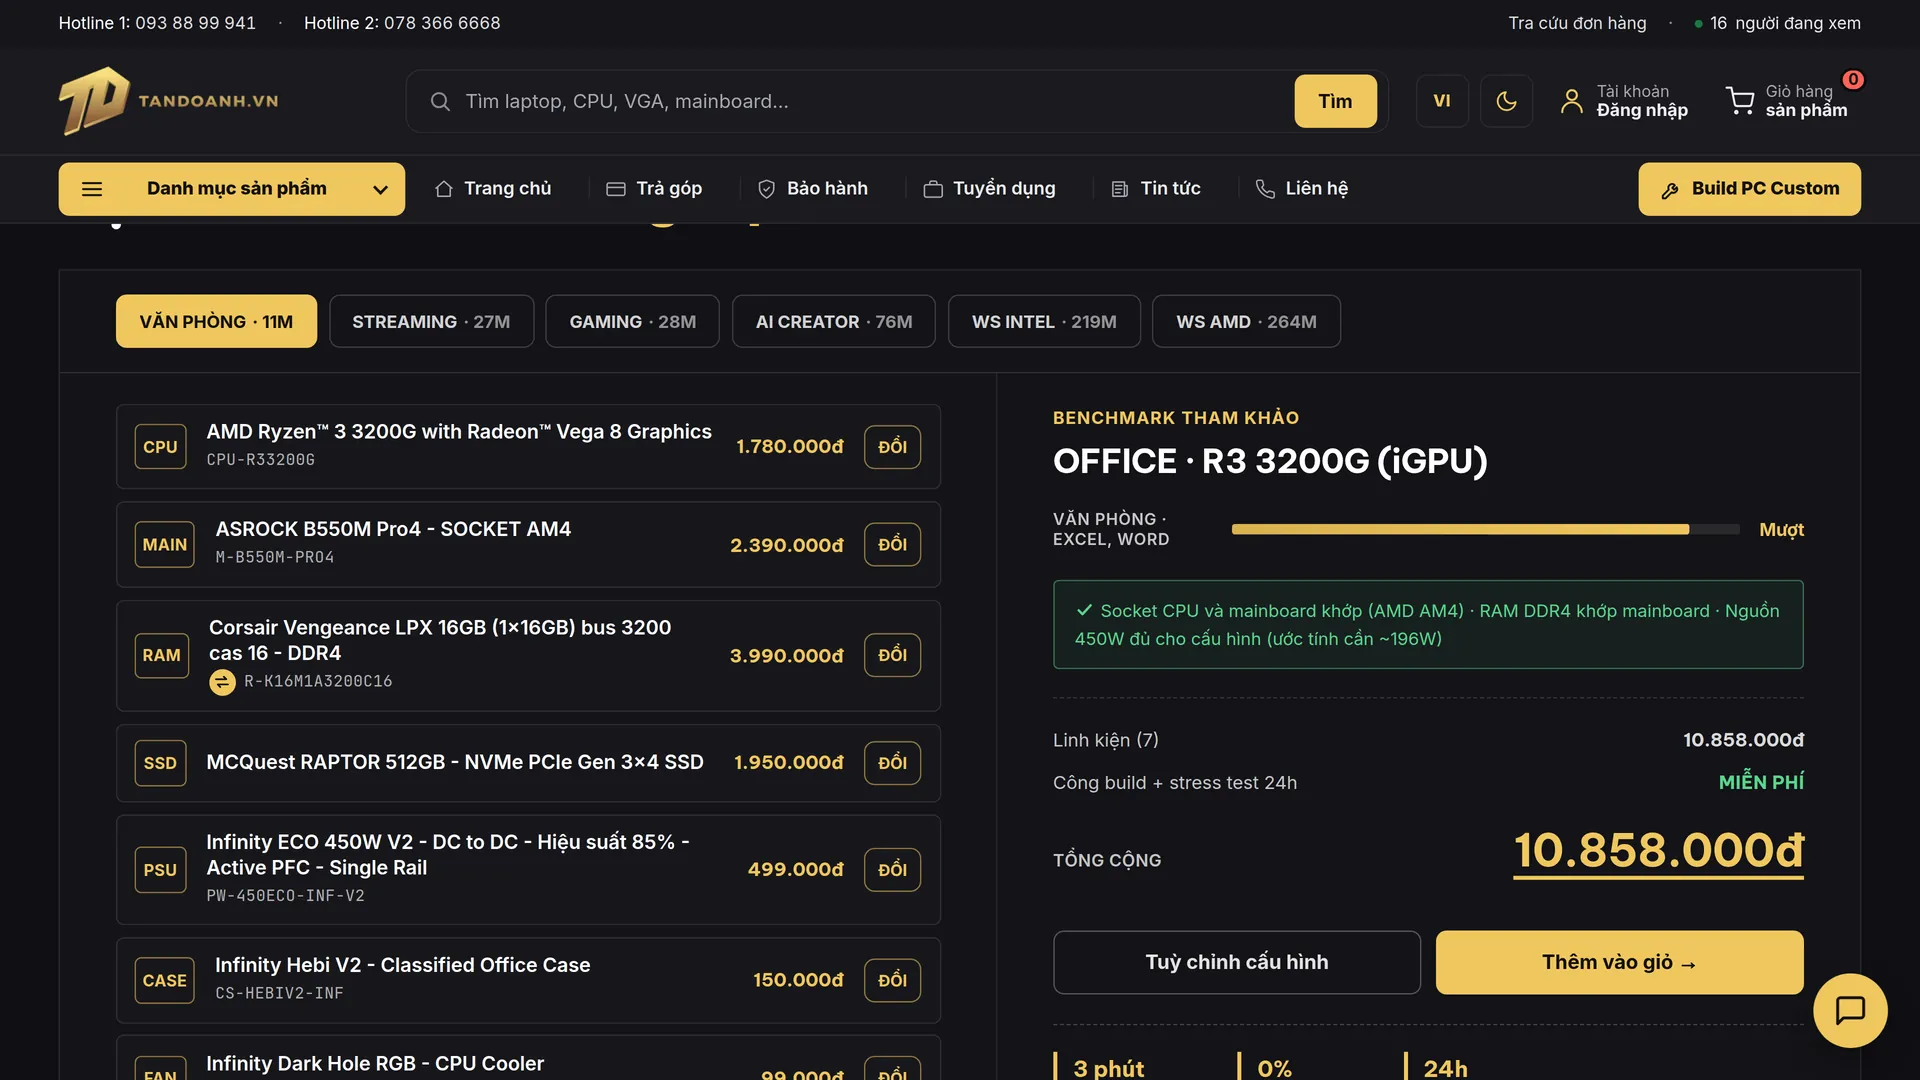Open the Tuyển dụng menu link
Image resolution: width=1920 pixels, height=1080 pixels.
989,189
